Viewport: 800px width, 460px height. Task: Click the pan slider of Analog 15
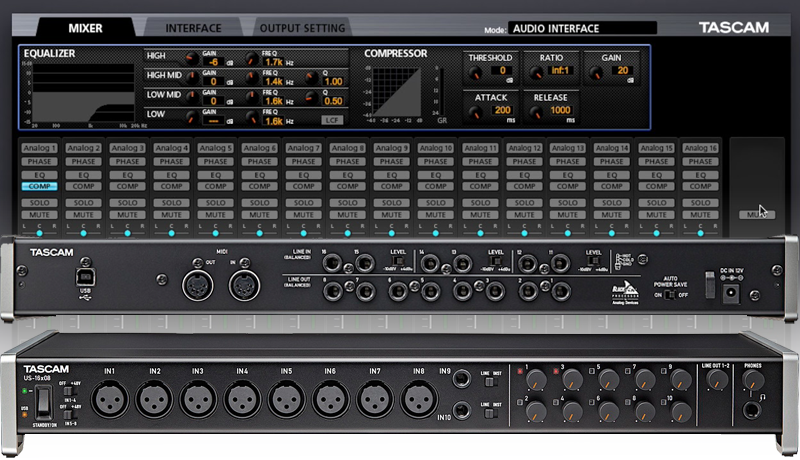[656, 233]
